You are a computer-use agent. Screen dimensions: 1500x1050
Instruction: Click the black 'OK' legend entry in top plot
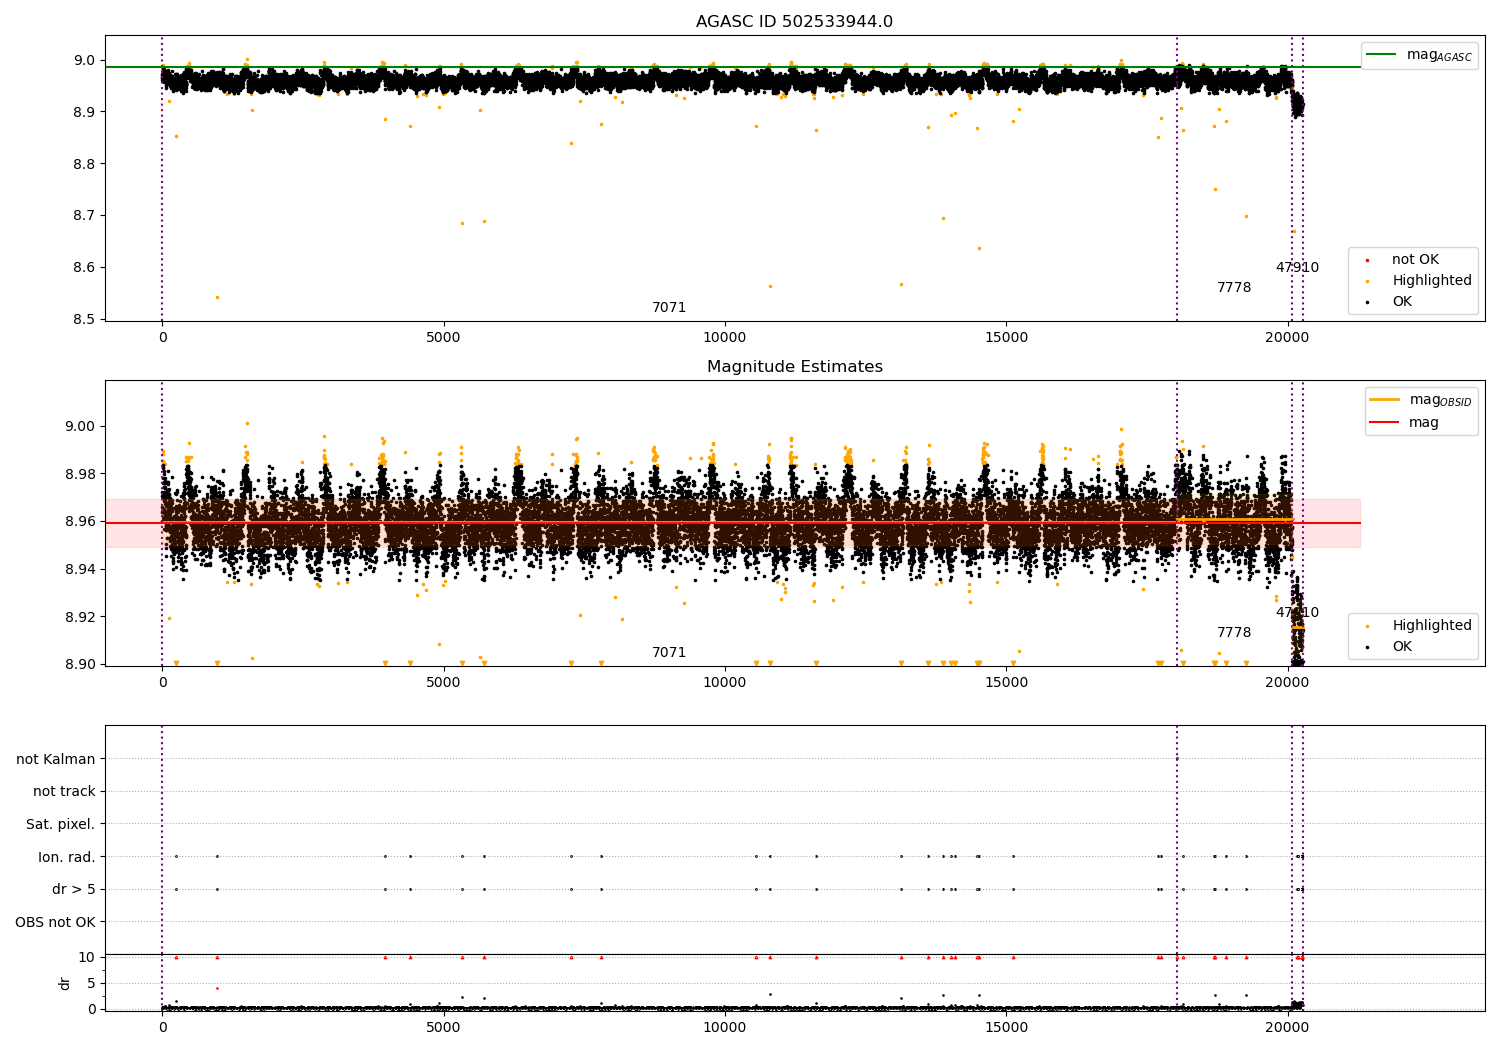point(1402,302)
